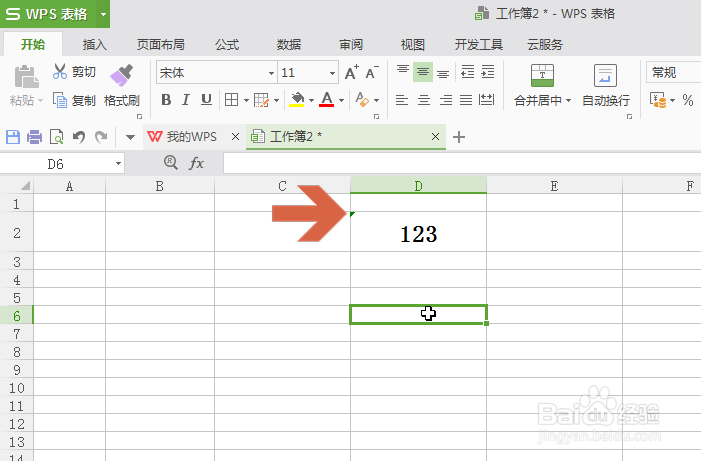
Task: Click the Name Box showing D6
Action: point(62,164)
